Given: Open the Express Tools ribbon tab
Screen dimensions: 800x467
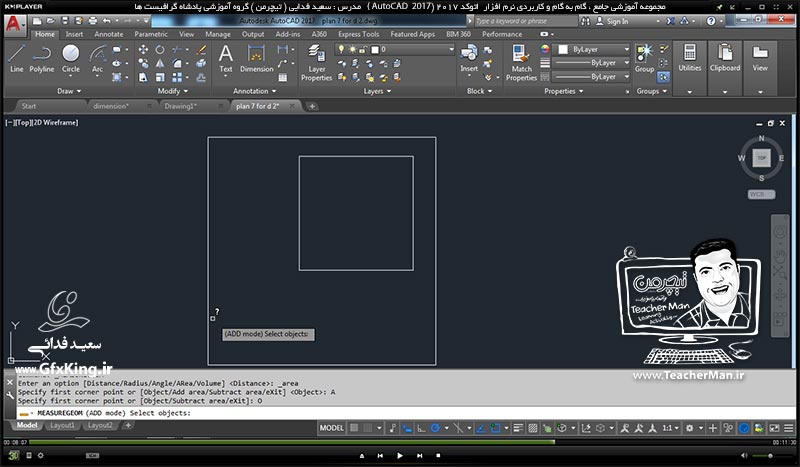Looking at the screenshot, I should (x=359, y=34).
